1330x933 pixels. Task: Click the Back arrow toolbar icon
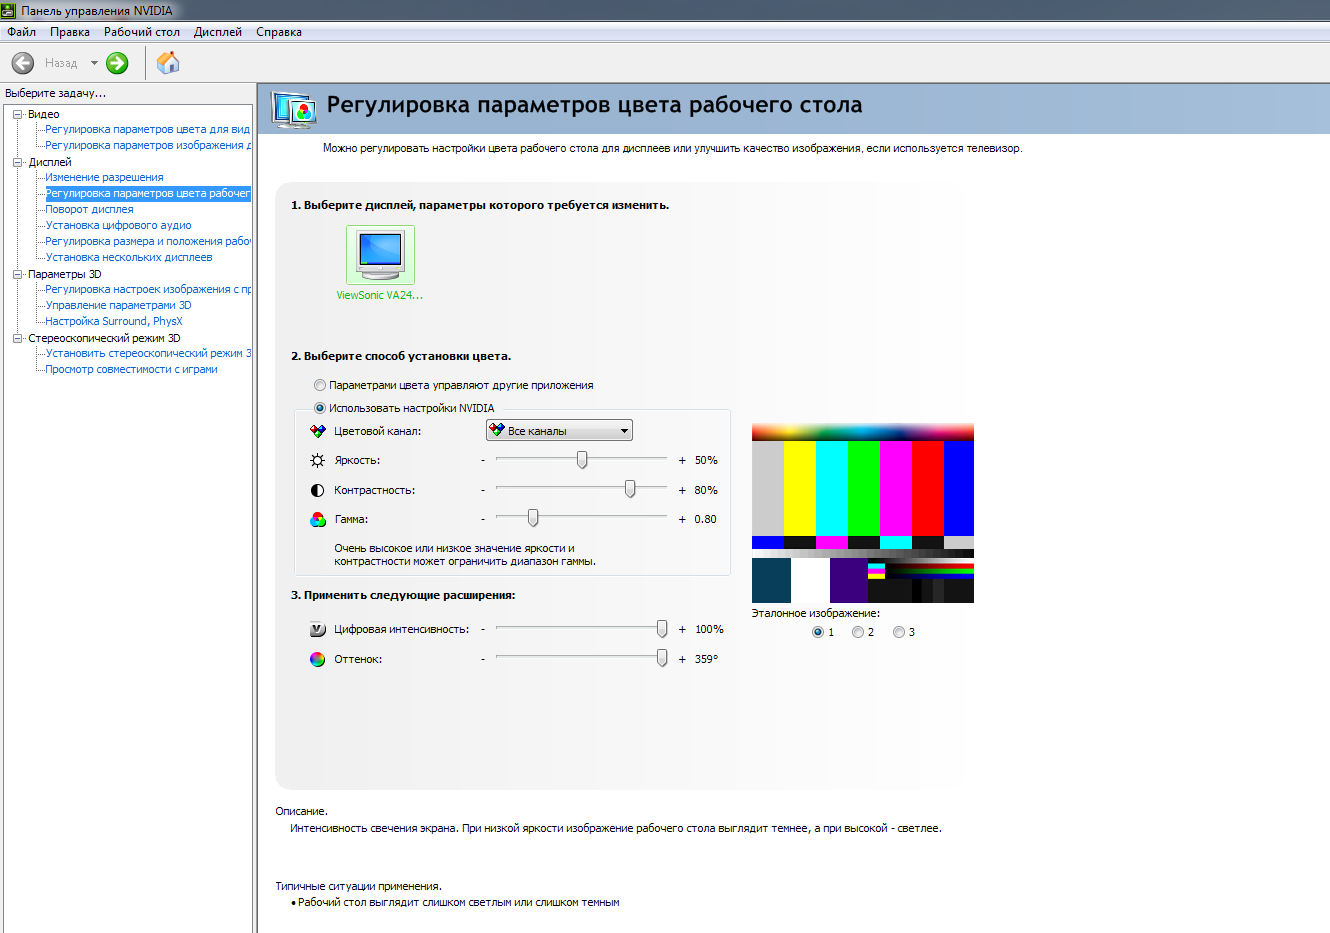(x=23, y=63)
